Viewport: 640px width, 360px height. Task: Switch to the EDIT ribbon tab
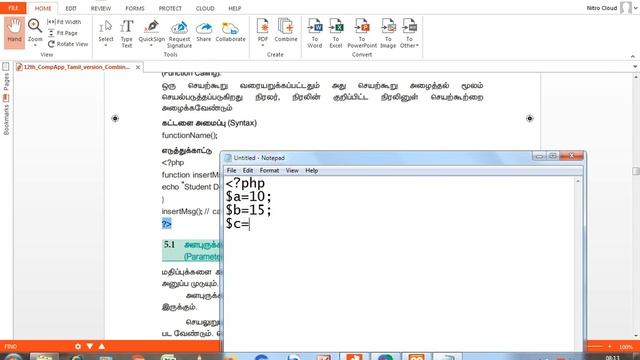click(71, 8)
